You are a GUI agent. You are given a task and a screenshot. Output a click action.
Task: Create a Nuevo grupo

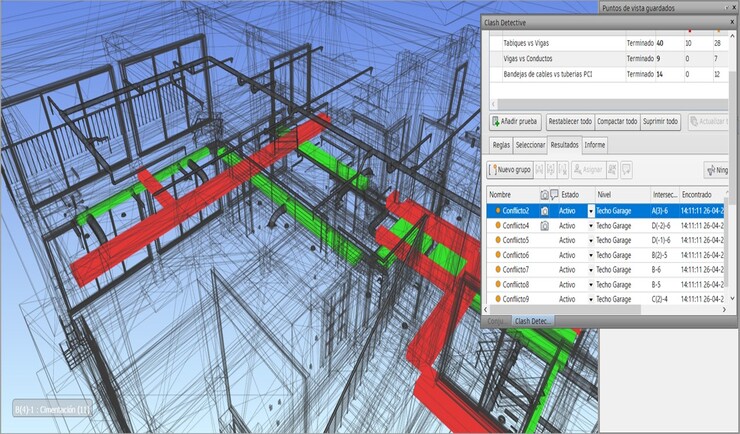pyautogui.click(x=510, y=170)
